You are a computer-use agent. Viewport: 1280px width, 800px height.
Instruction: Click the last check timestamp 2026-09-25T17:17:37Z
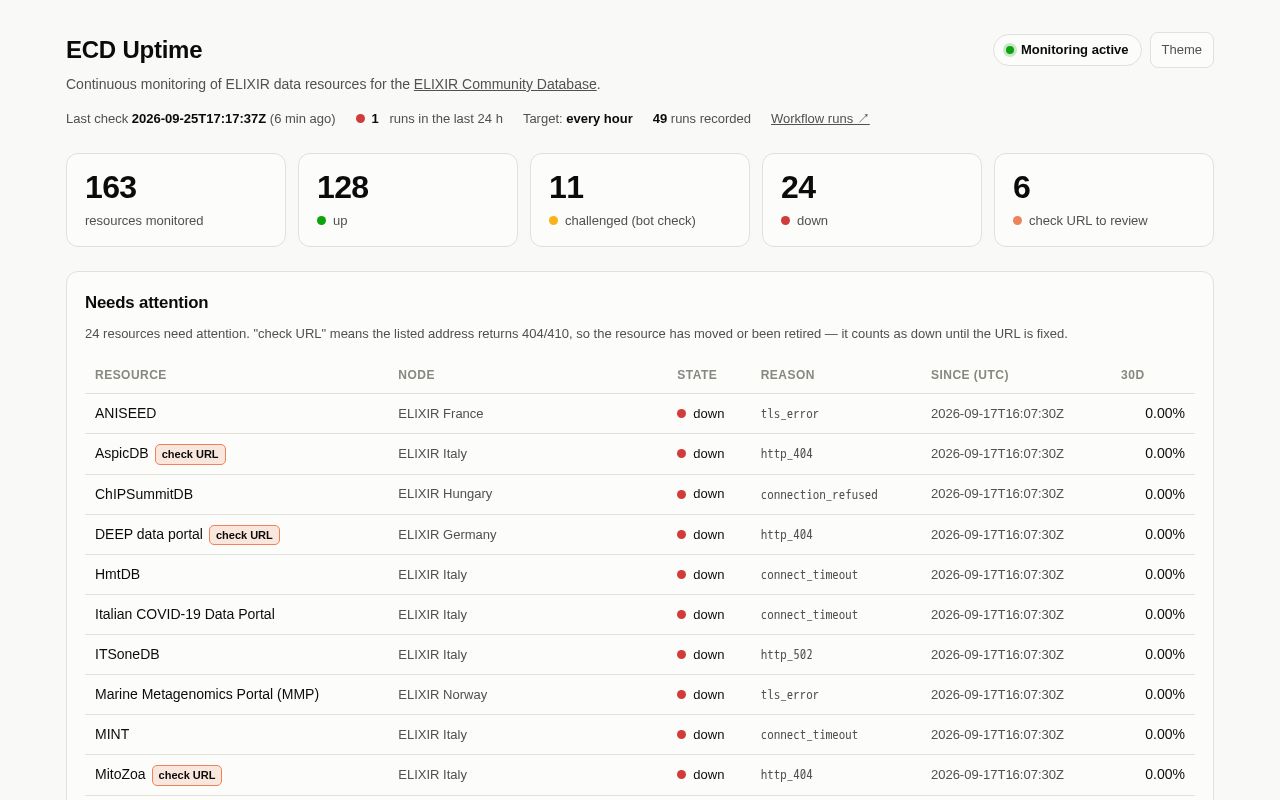[199, 118]
